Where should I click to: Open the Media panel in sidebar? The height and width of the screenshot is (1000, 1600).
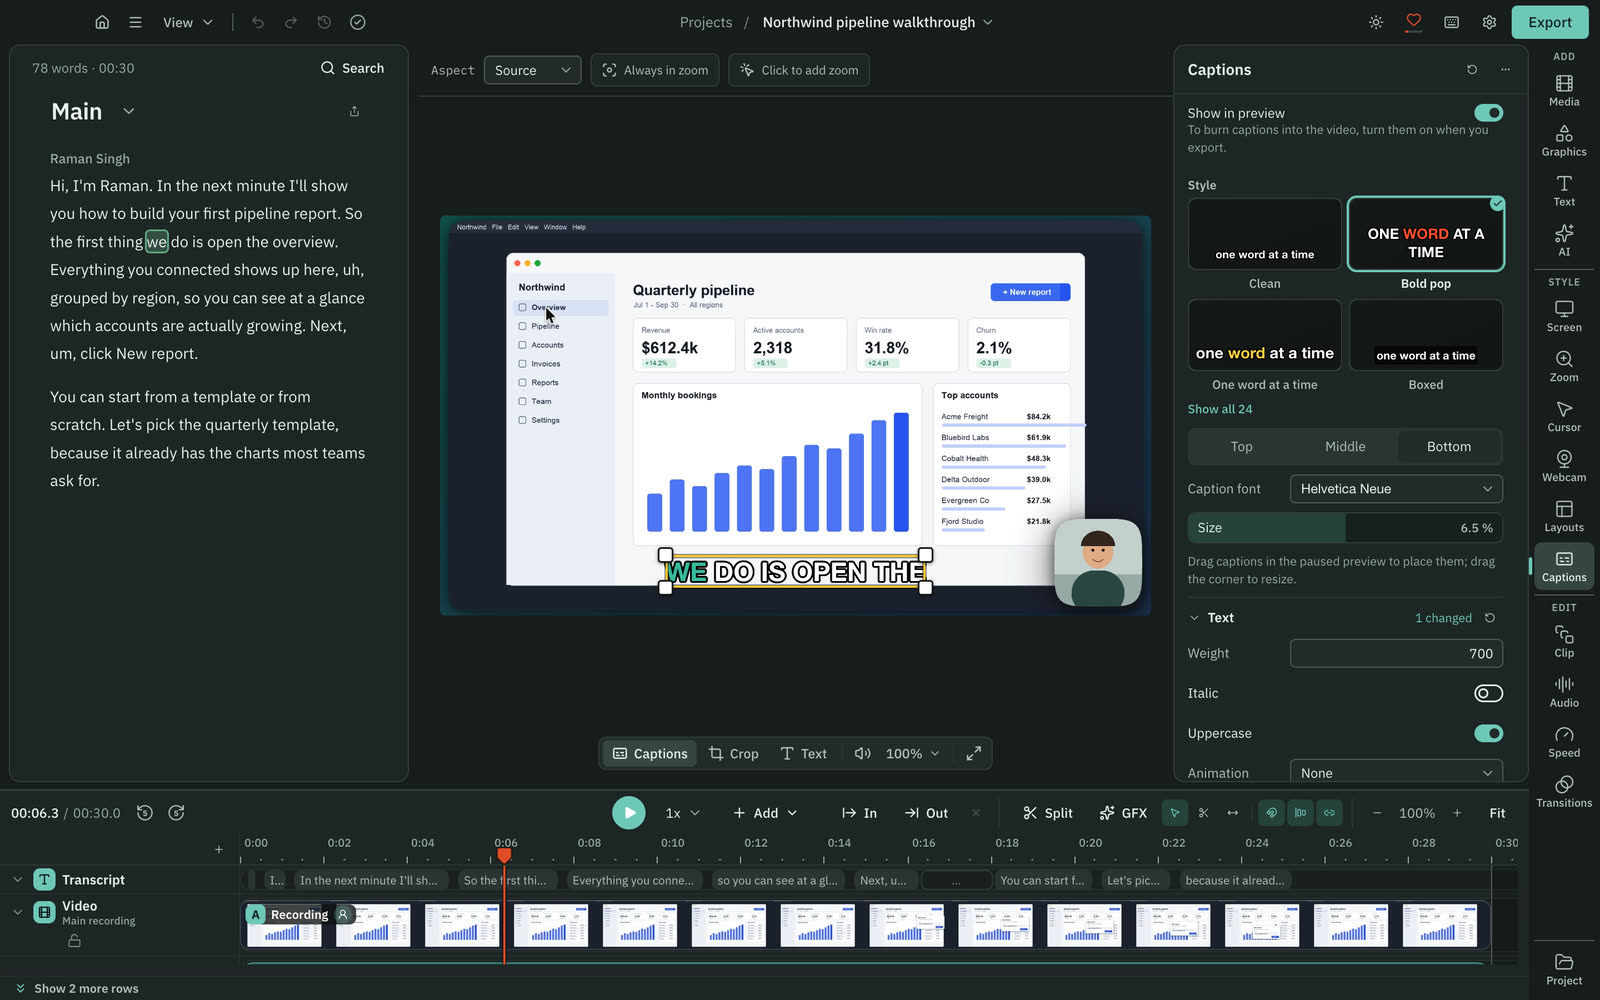tap(1564, 90)
